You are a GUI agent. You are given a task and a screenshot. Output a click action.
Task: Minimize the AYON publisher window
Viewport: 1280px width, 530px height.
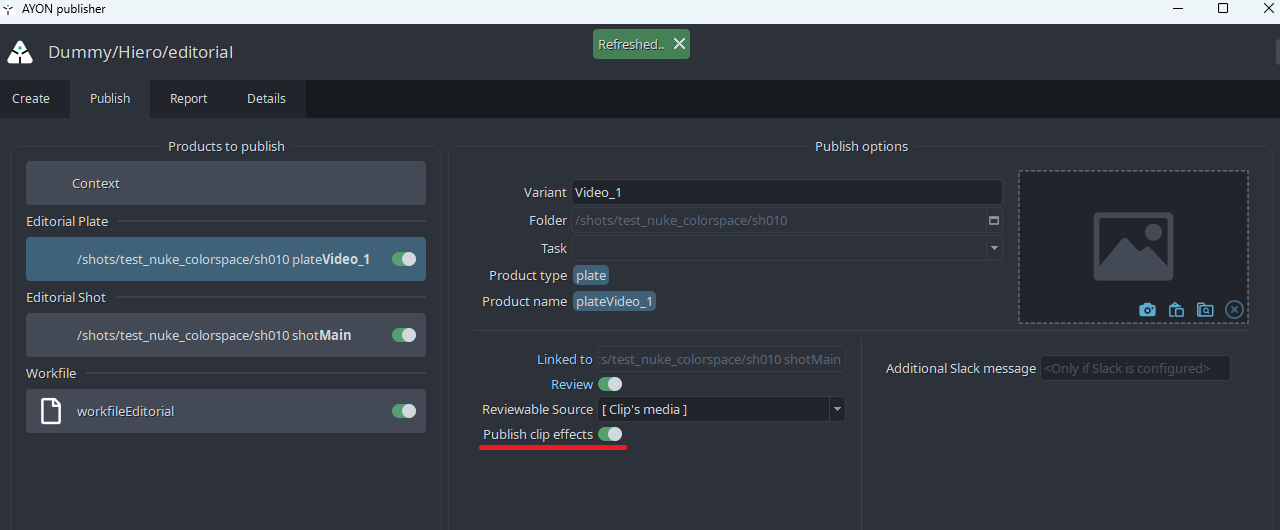tap(1177, 9)
